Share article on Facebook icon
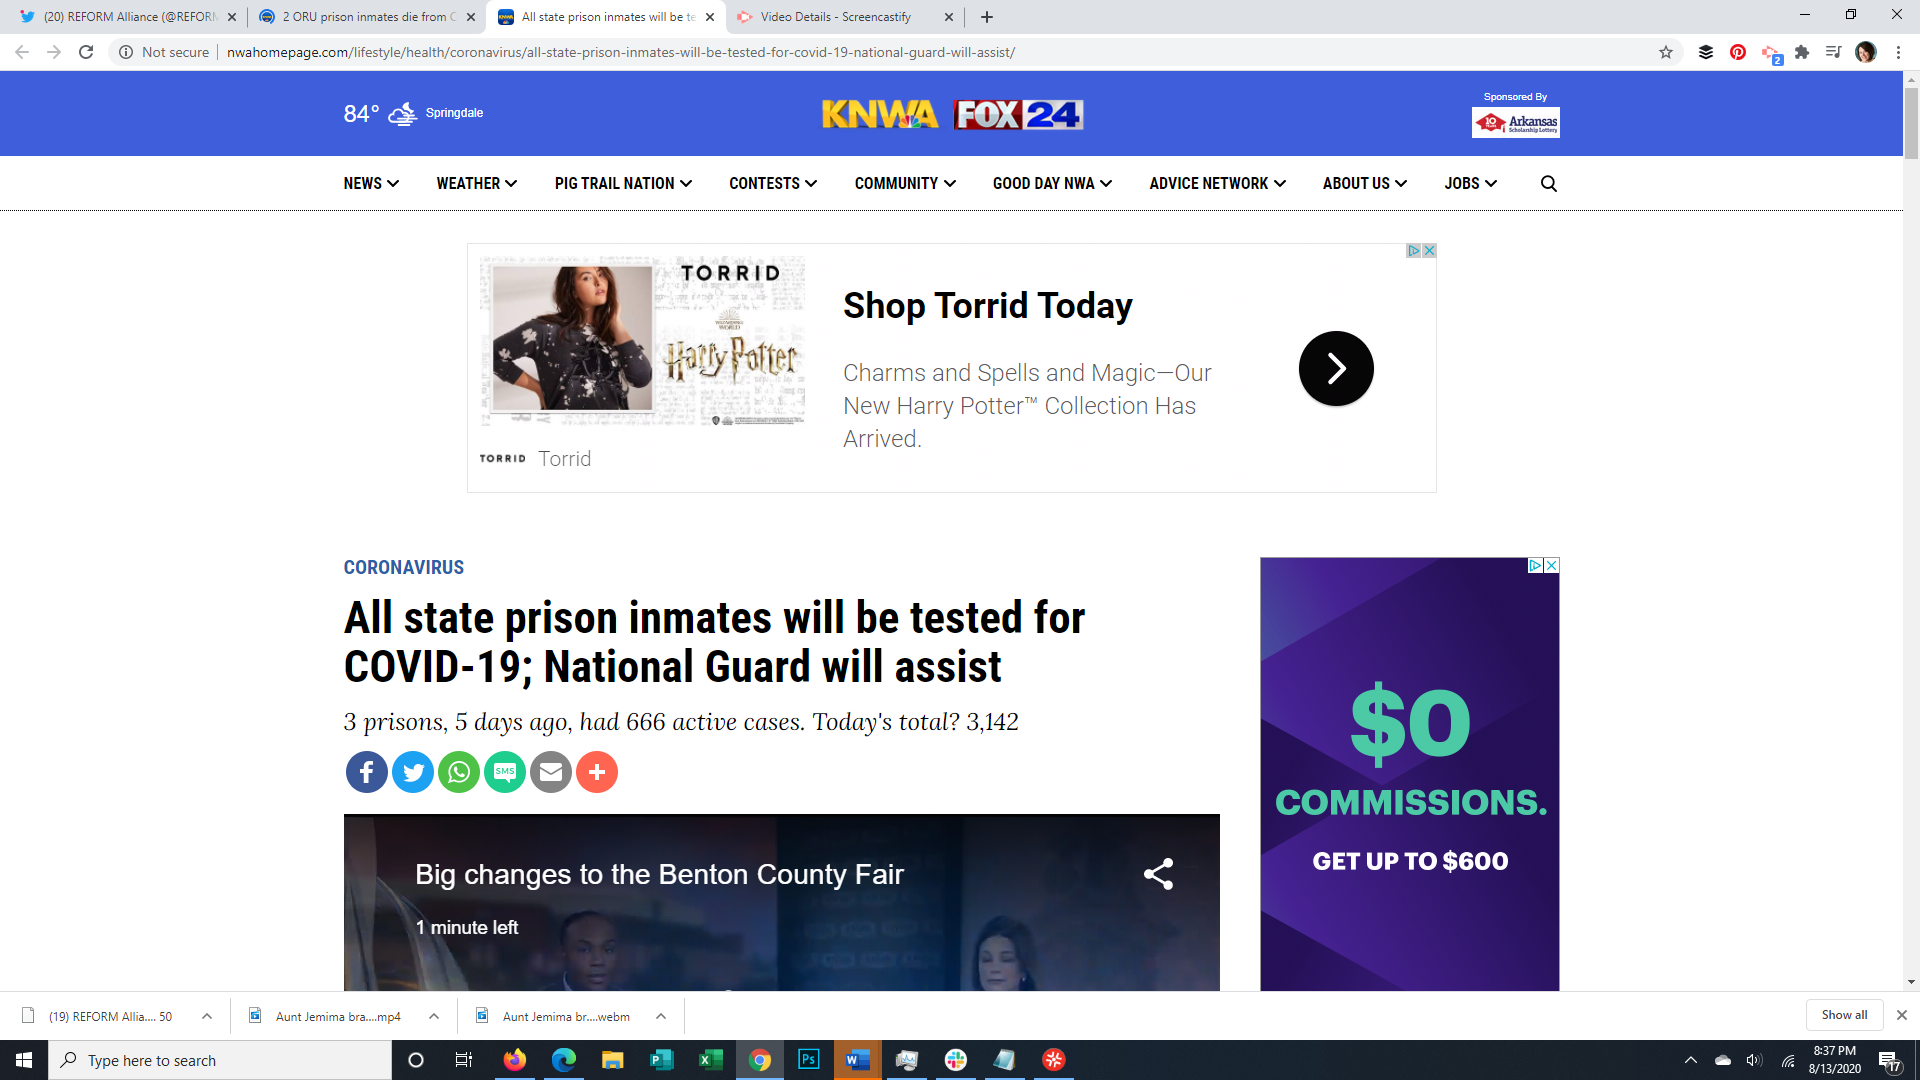 tap(366, 772)
